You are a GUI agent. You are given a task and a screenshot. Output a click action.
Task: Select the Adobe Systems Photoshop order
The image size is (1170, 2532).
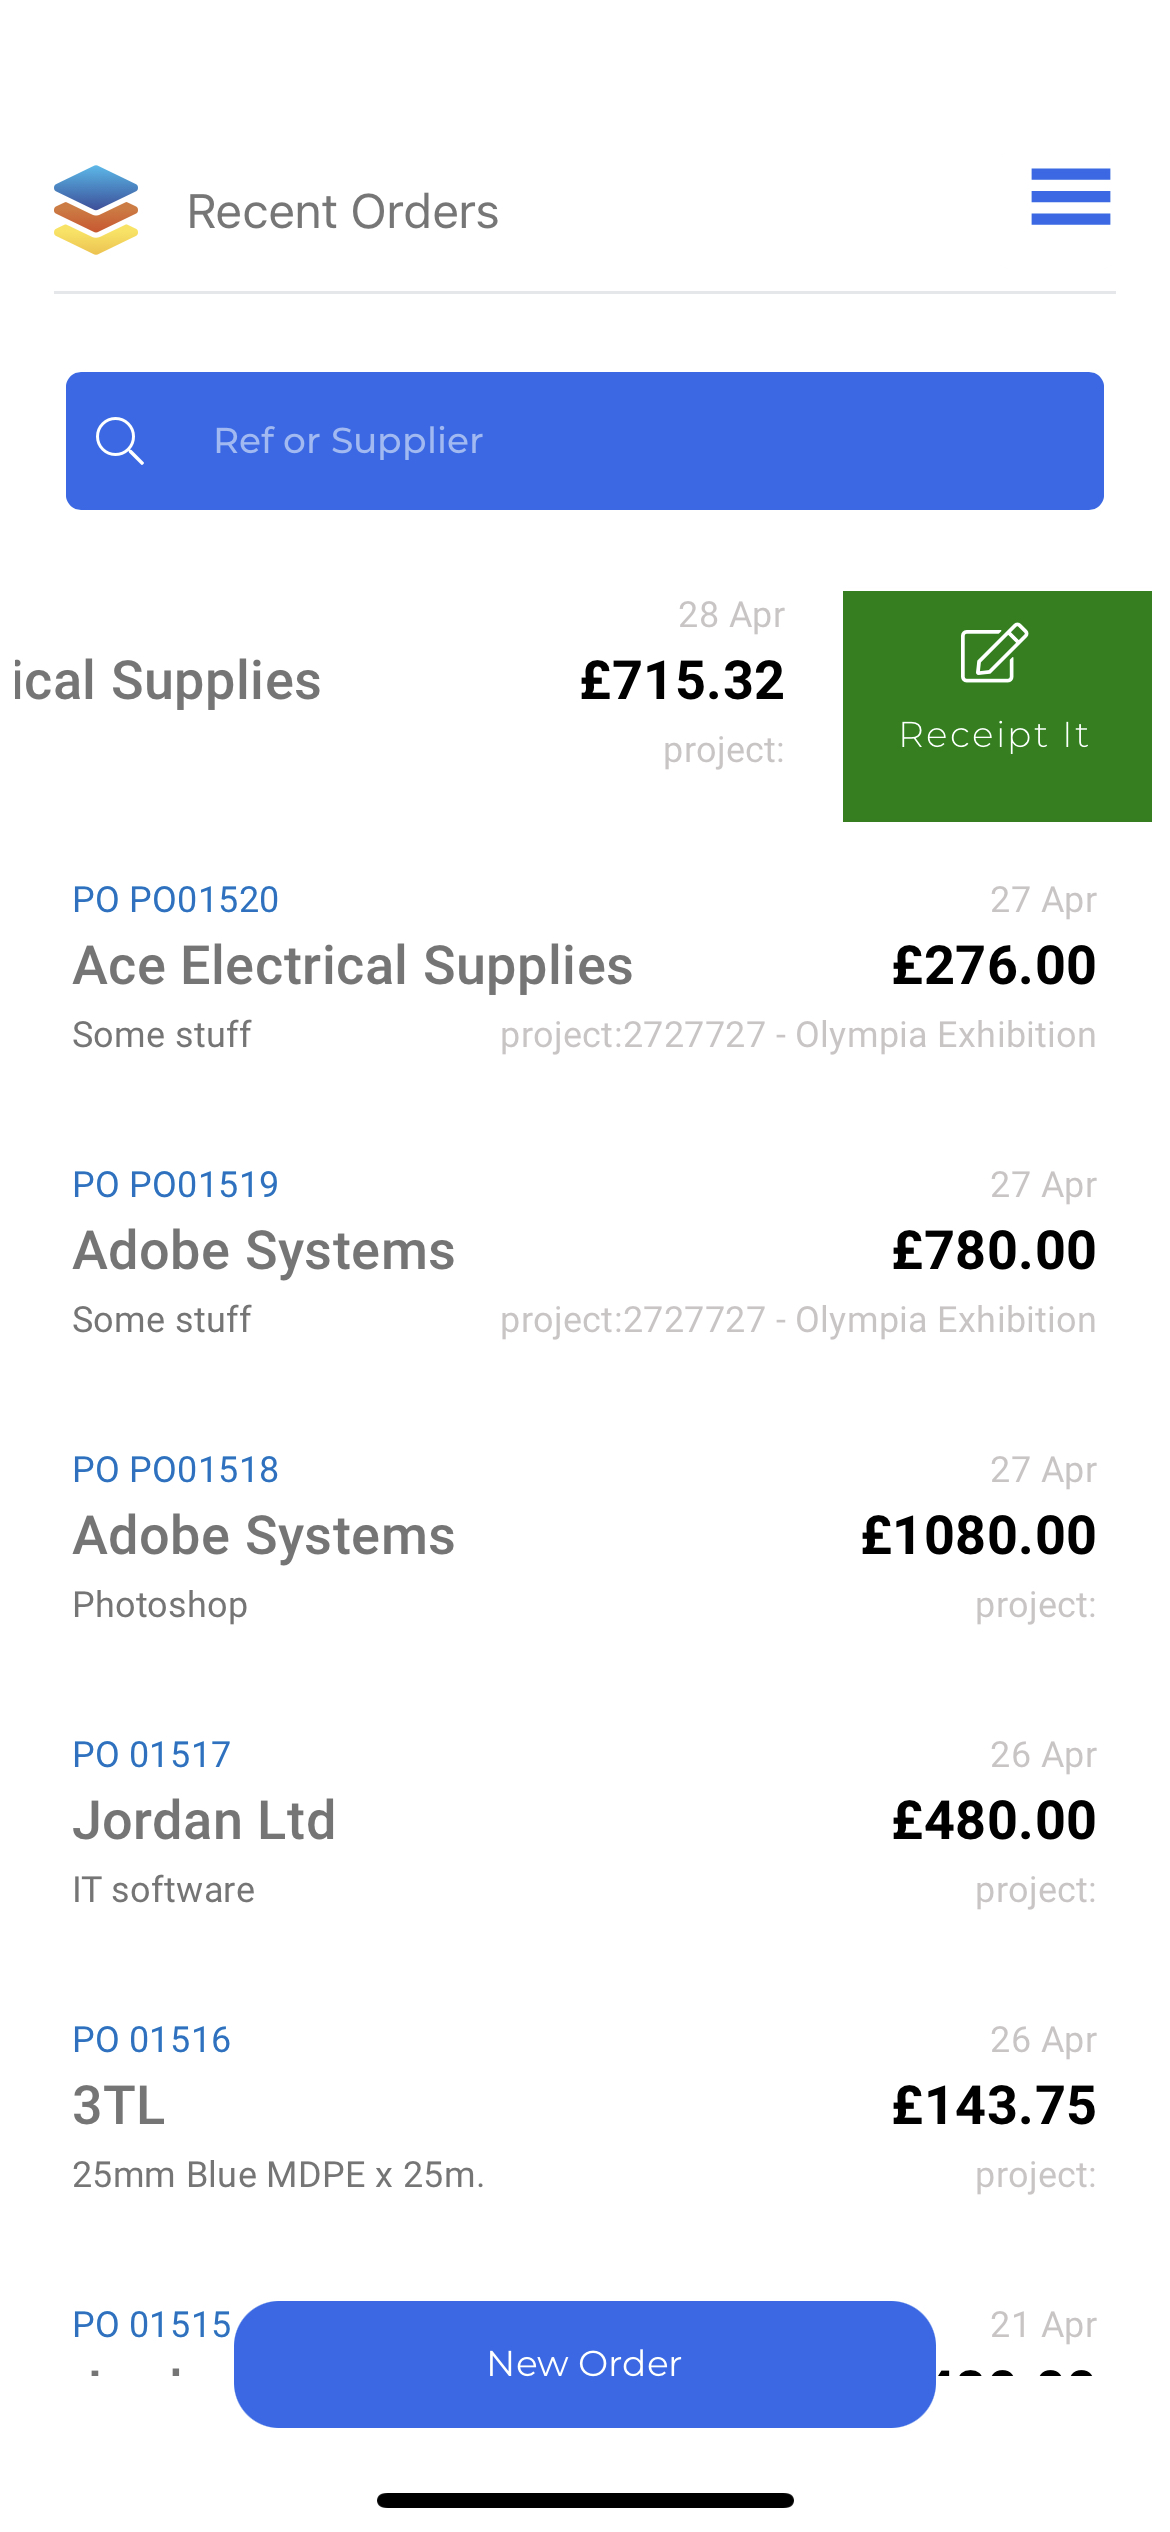point(585,1537)
